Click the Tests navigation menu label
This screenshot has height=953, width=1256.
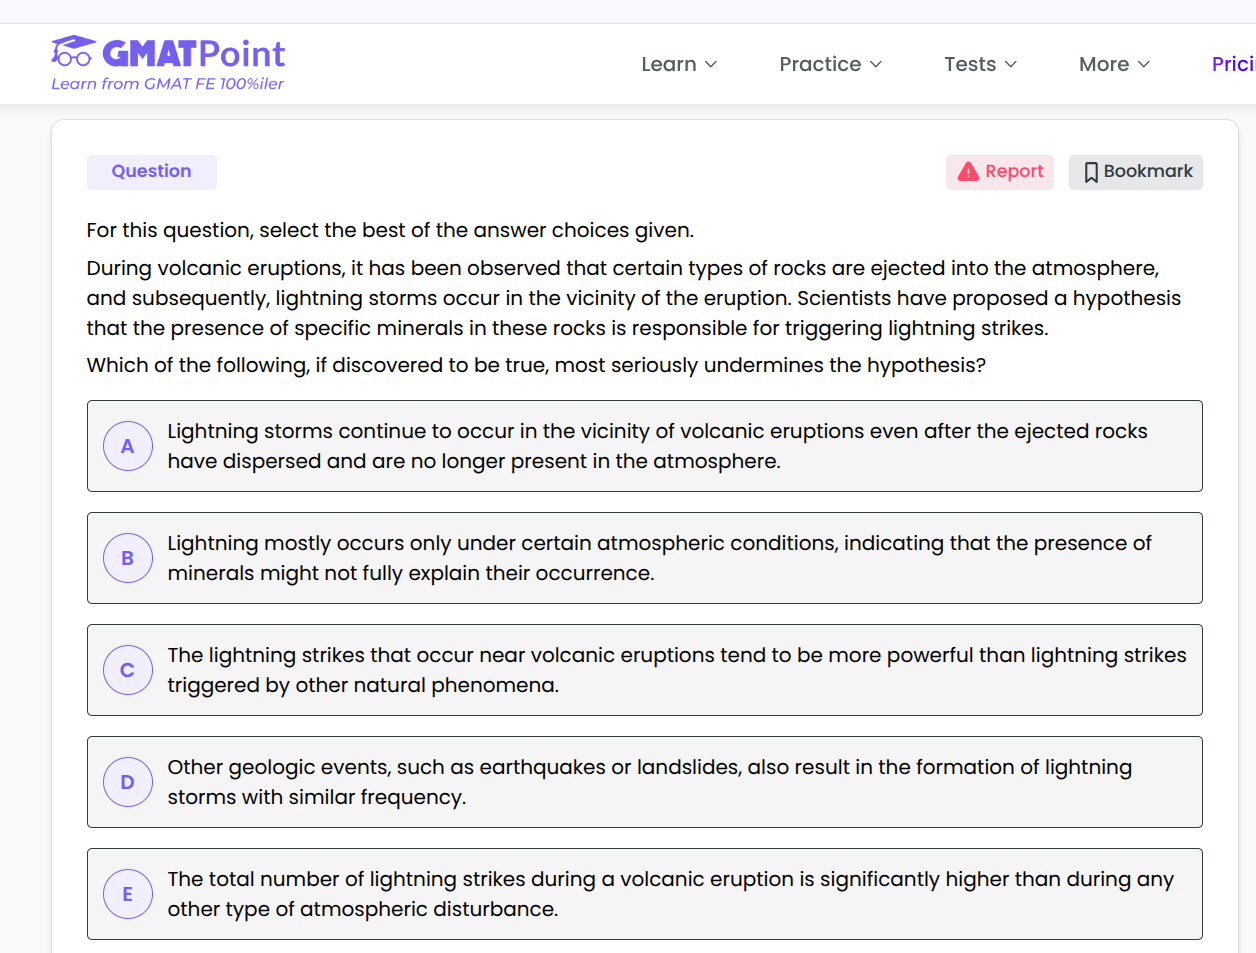(x=969, y=64)
